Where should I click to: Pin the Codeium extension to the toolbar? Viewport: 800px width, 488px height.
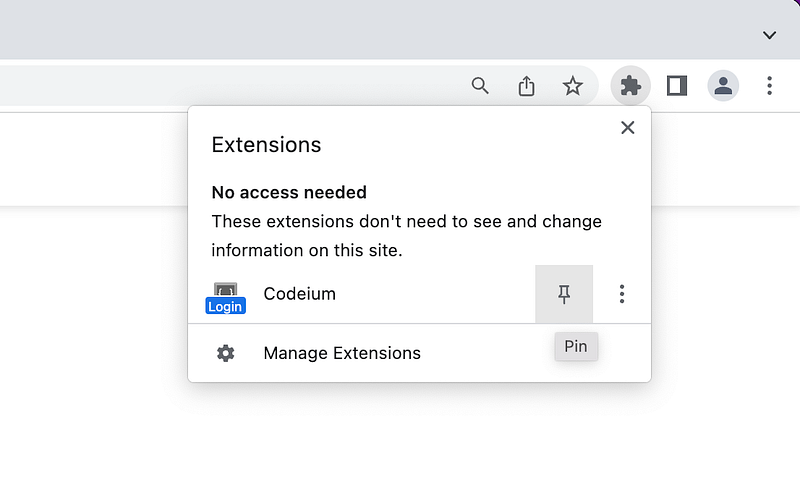(x=564, y=294)
